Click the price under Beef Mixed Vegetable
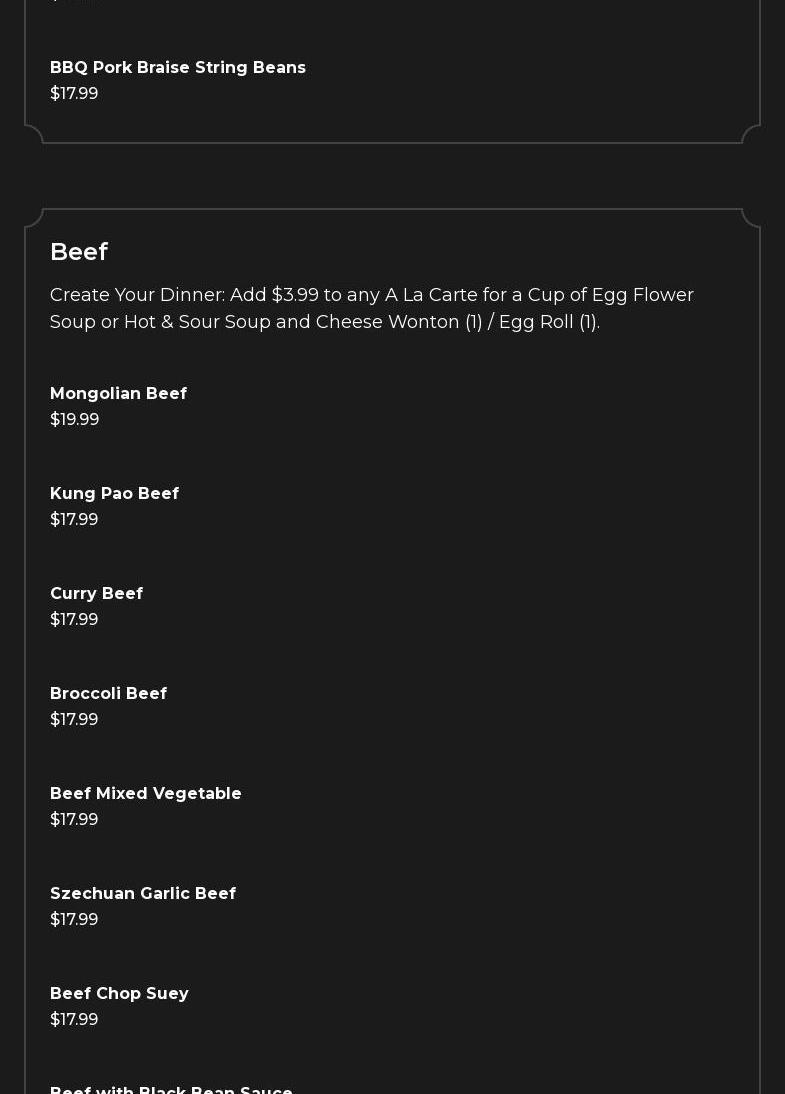Viewport: 785px width, 1094px height. pos(74,819)
